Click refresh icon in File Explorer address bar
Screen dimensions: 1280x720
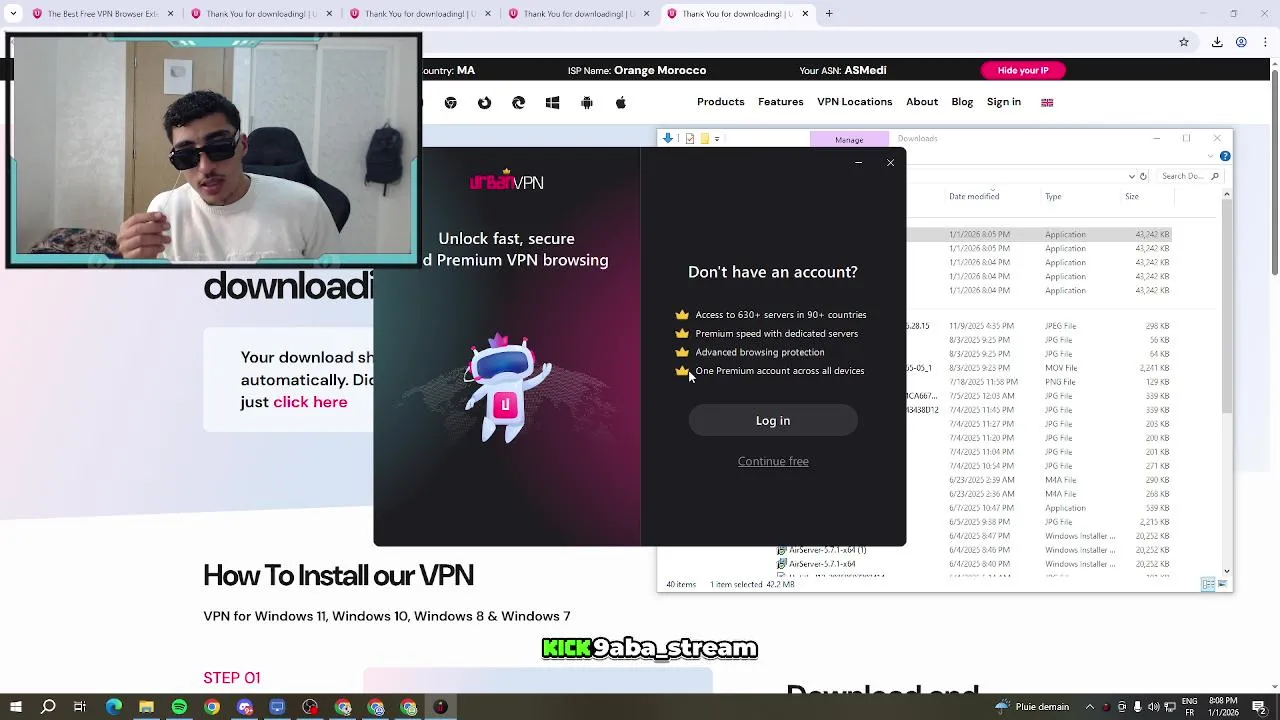click(x=1143, y=176)
